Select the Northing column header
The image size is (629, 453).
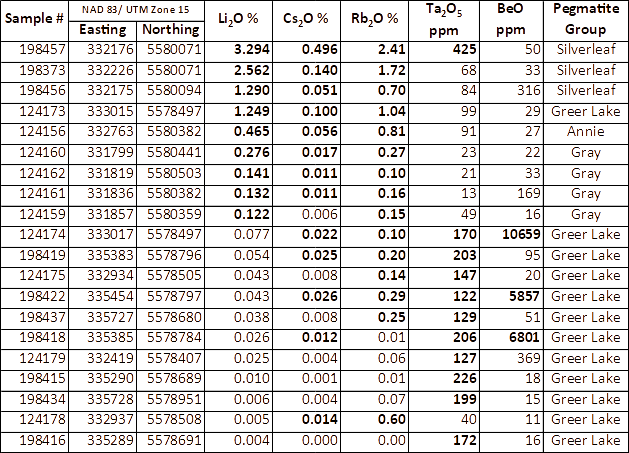coord(170,29)
